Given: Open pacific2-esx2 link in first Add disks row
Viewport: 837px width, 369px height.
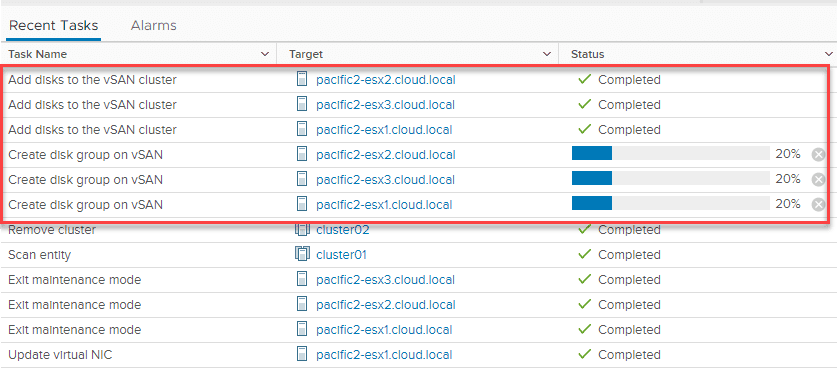Looking at the screenshot, I should tap(385, 80).
